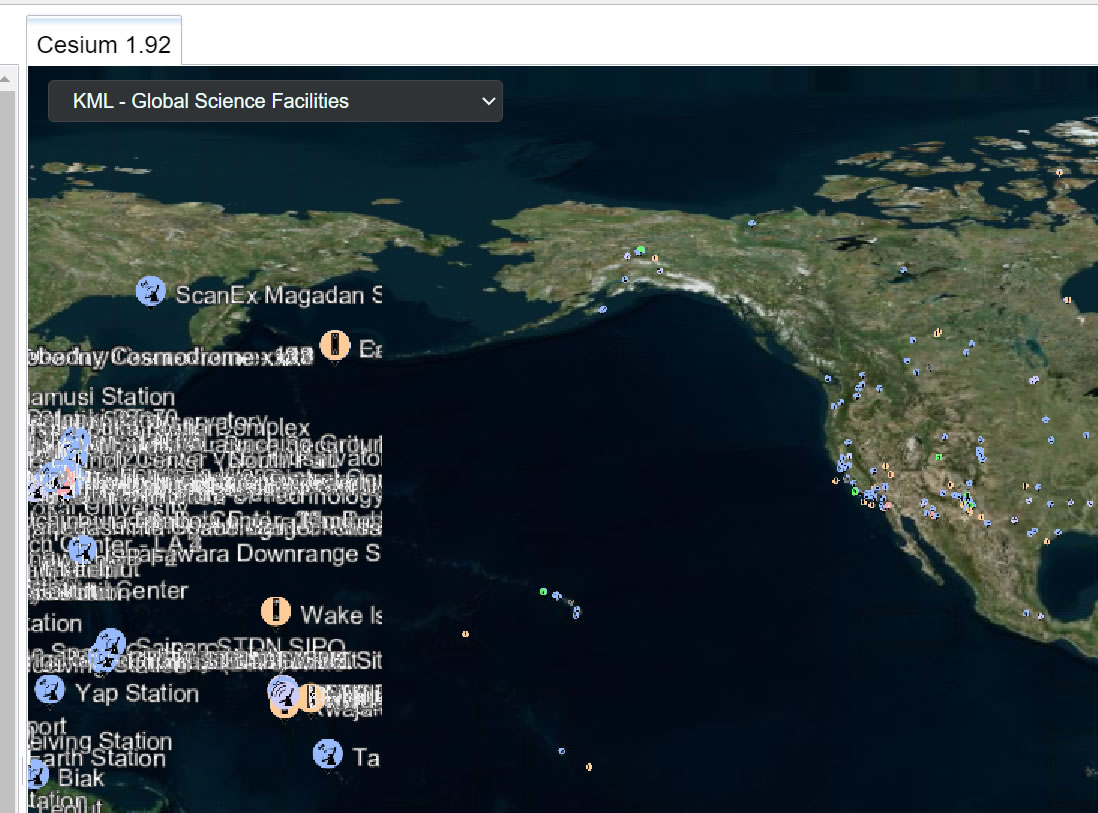Viewport: 1098px width, 813px height.
Task: Click the Wake Is label text
Action: [x=341, y=616]
